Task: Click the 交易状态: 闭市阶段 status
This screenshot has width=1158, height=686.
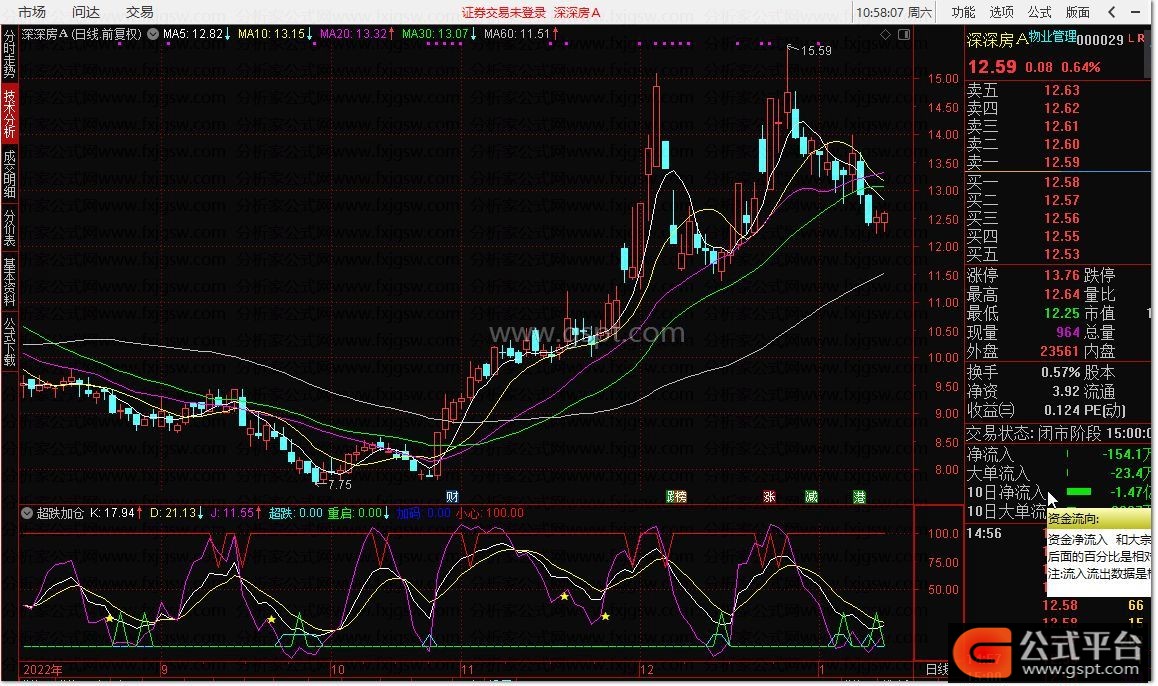Action: point(1034,433)
